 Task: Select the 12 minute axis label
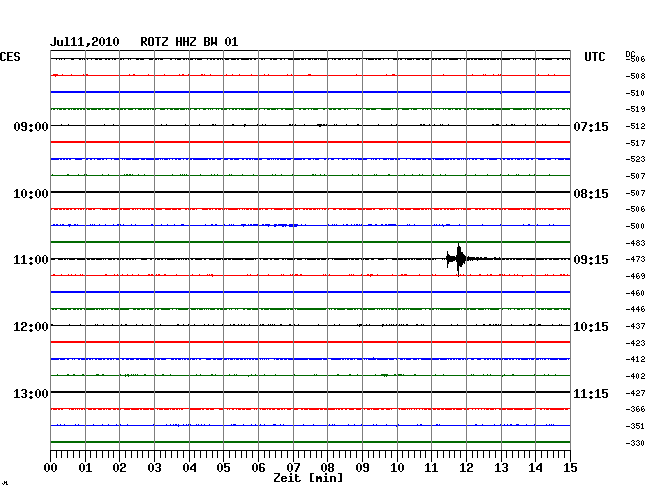point(466,467)
